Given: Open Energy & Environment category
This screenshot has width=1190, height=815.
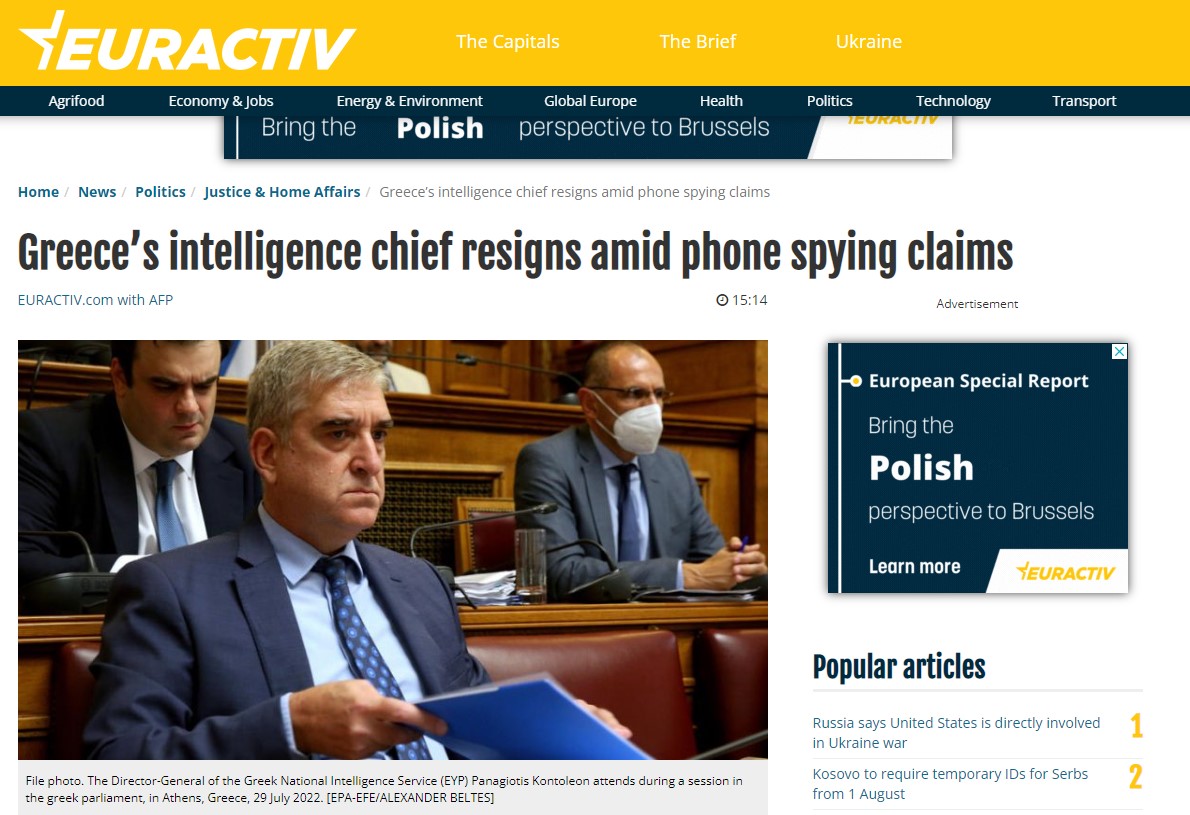Looking at the screenshot, I should pos(410,101).
